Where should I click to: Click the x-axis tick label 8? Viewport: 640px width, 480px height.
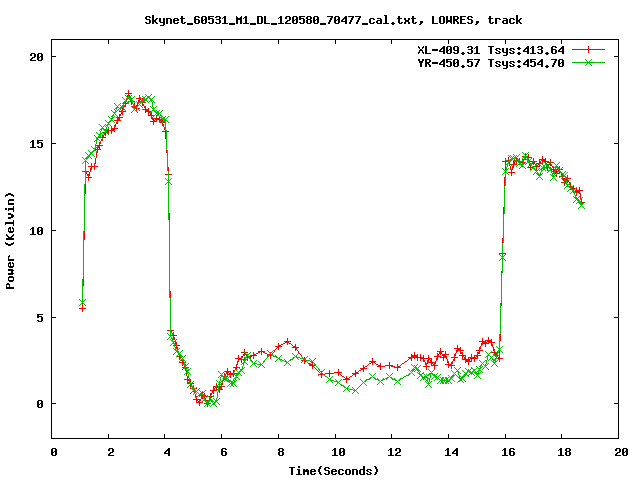tap(280, 452)
